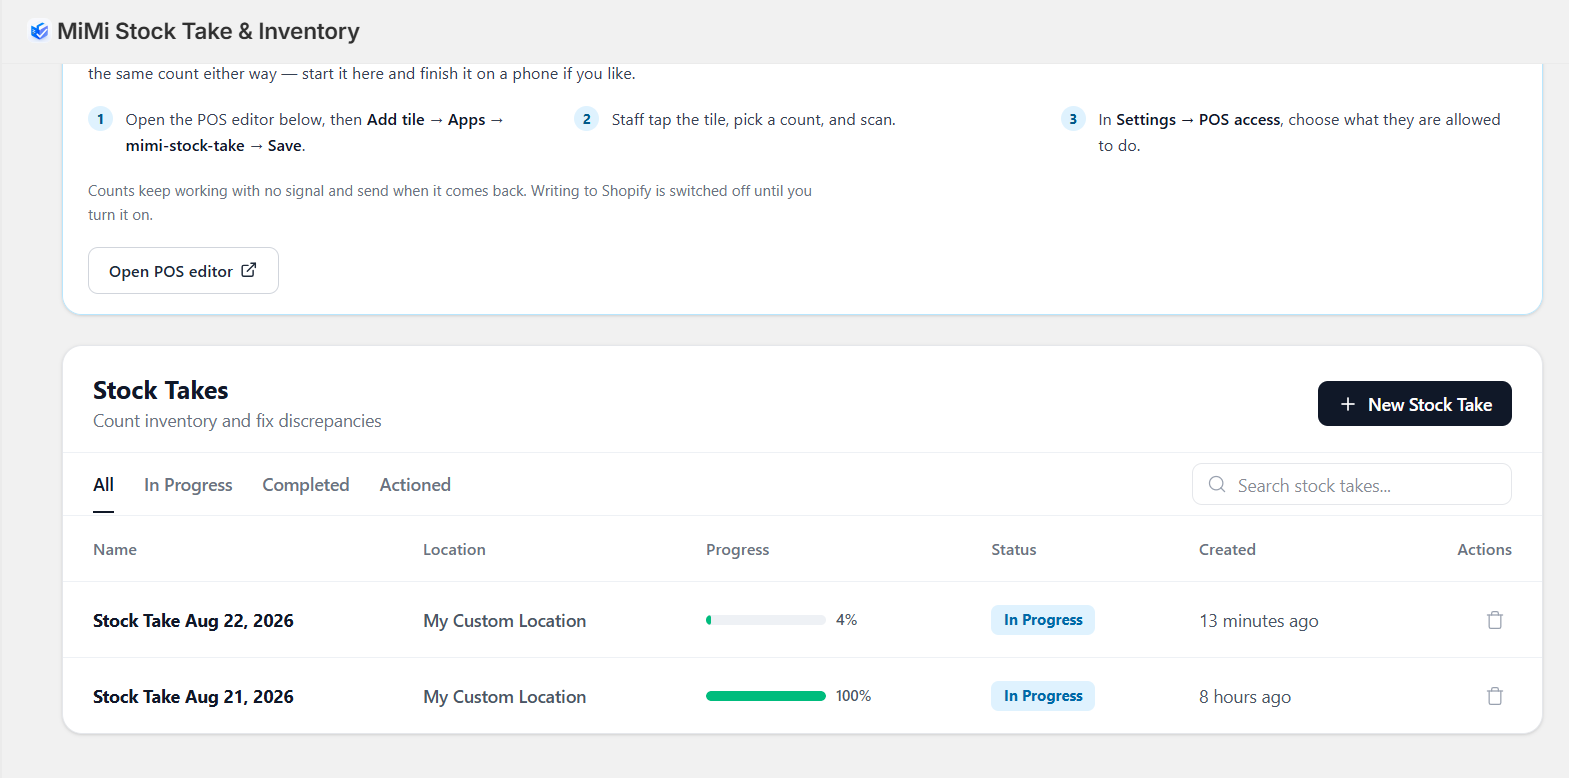Open Stock Take Aug 22, 2026

(x=193, y=621)
